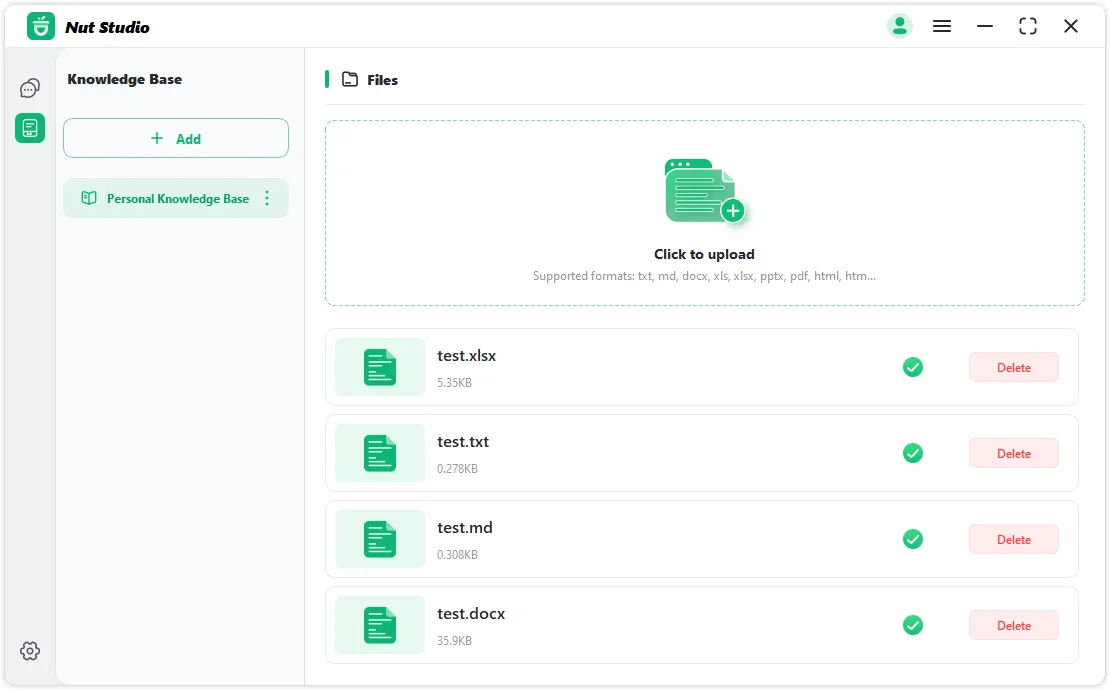Viewport: 1110px width, 690px height.
Task: Select the Knowledge Base sidebar icon
Action: [30, 128]
